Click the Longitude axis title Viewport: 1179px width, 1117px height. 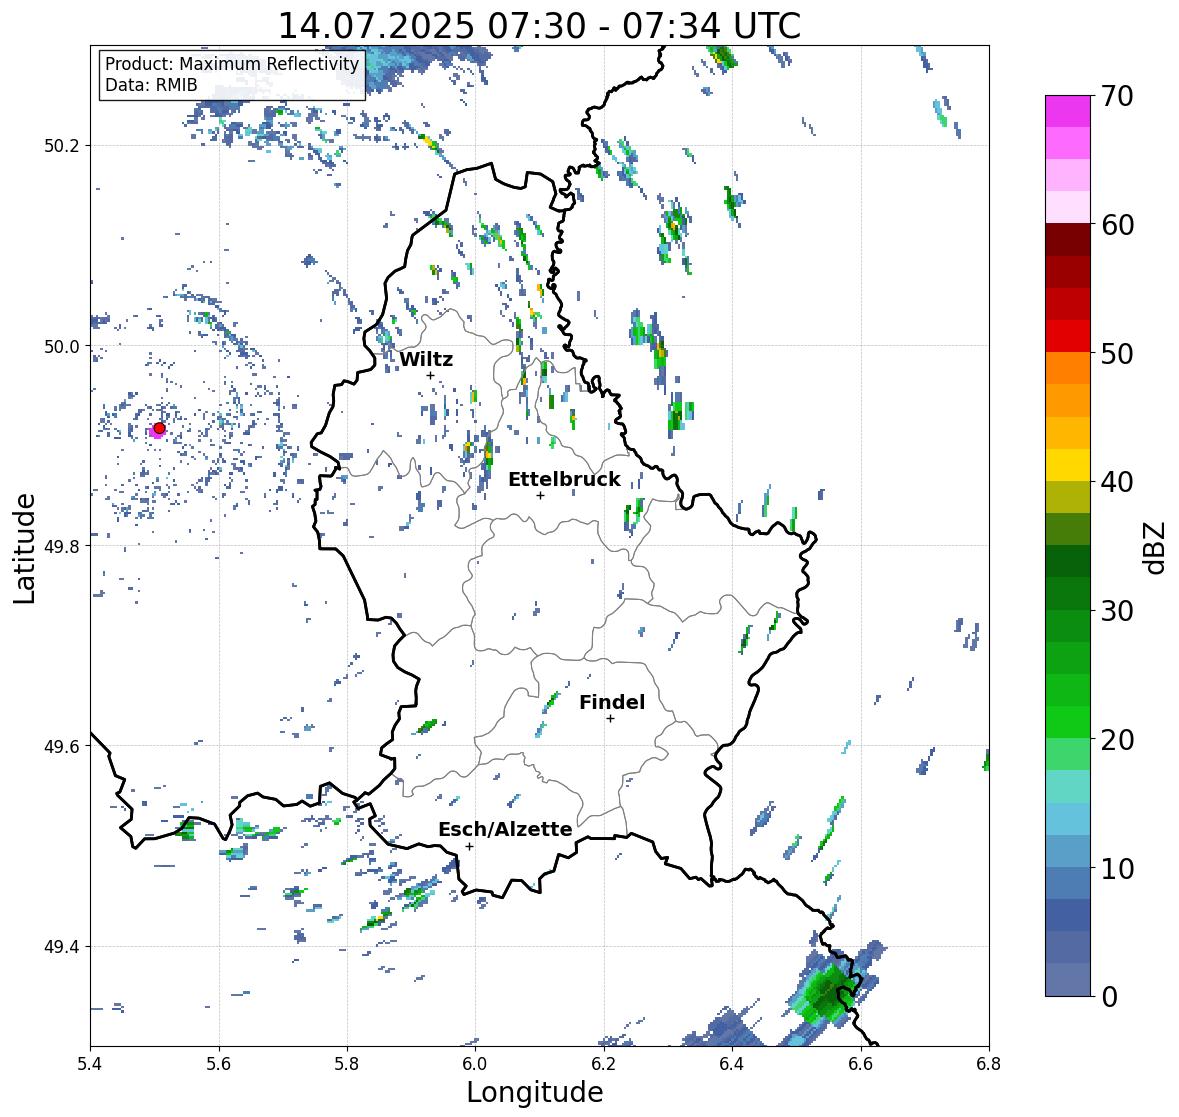[x=535, y=1092]
